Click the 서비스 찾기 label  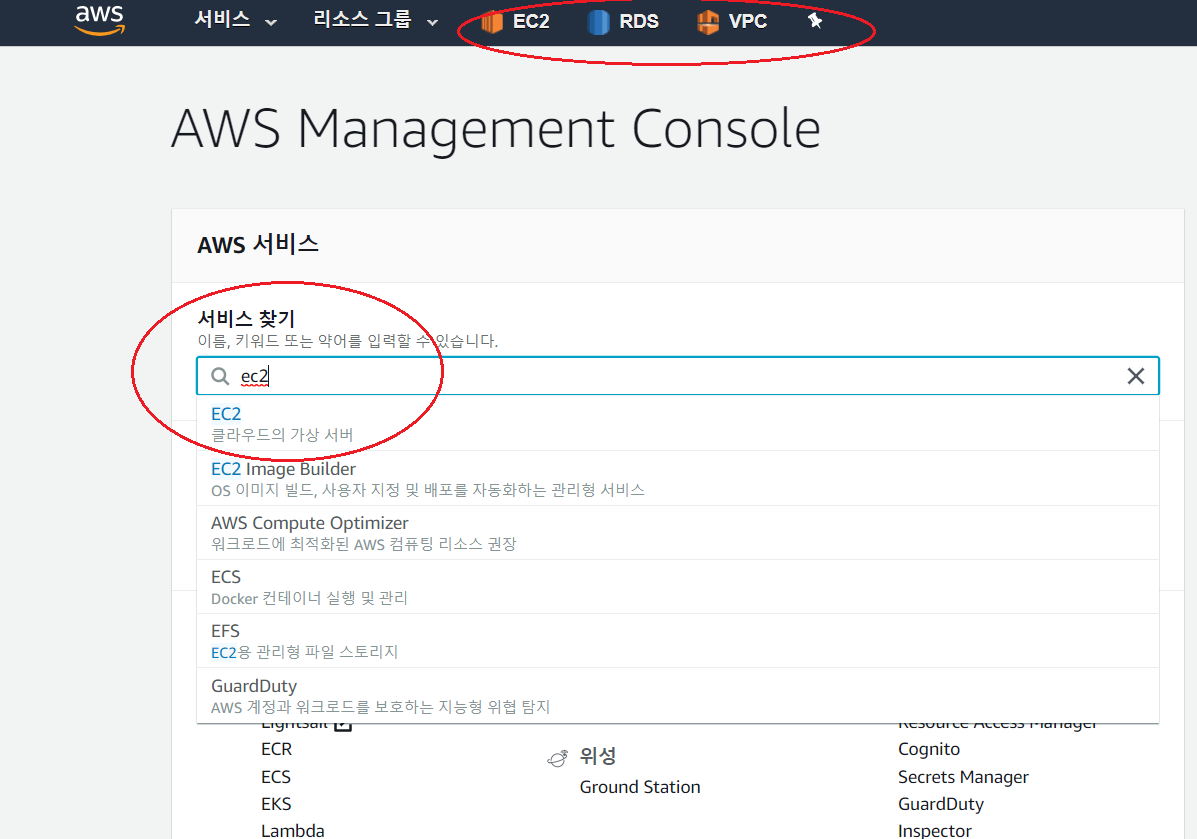point(247,318)
